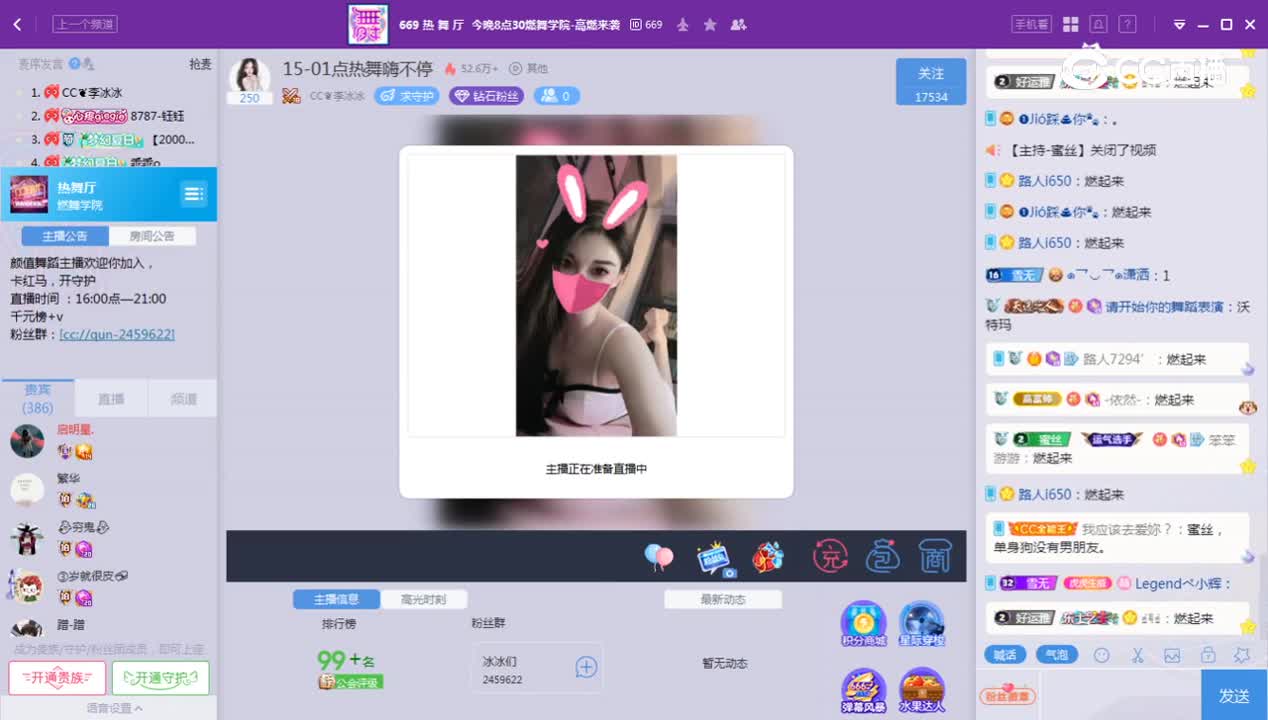Open the 弹幕风暴 activity icon
Screen dimensions: 1268x720
(x=864, y=690)
